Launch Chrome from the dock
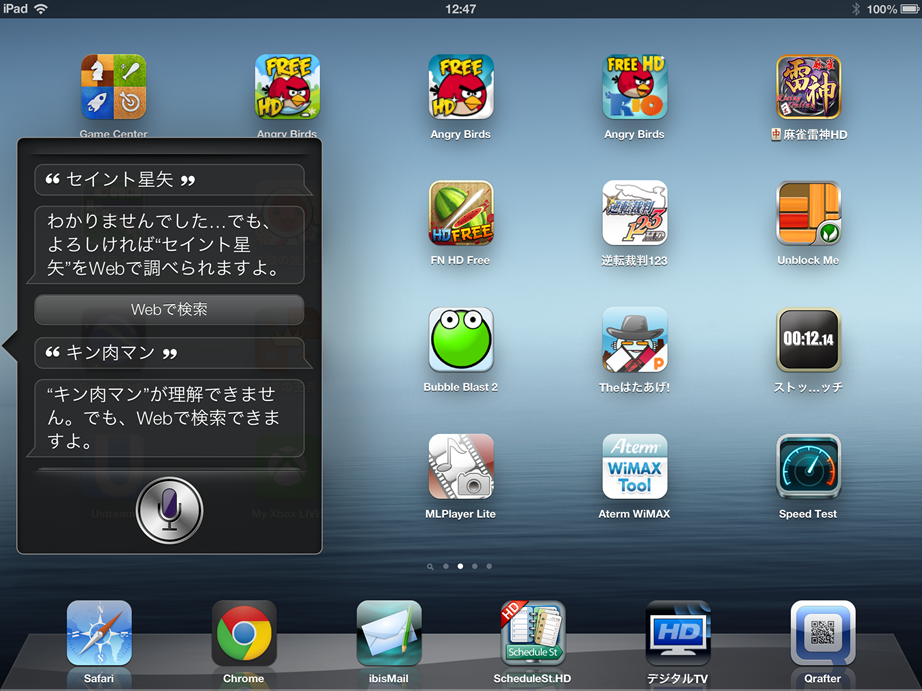The width and height of the screenshot is (922, 691). pos(243,633)
